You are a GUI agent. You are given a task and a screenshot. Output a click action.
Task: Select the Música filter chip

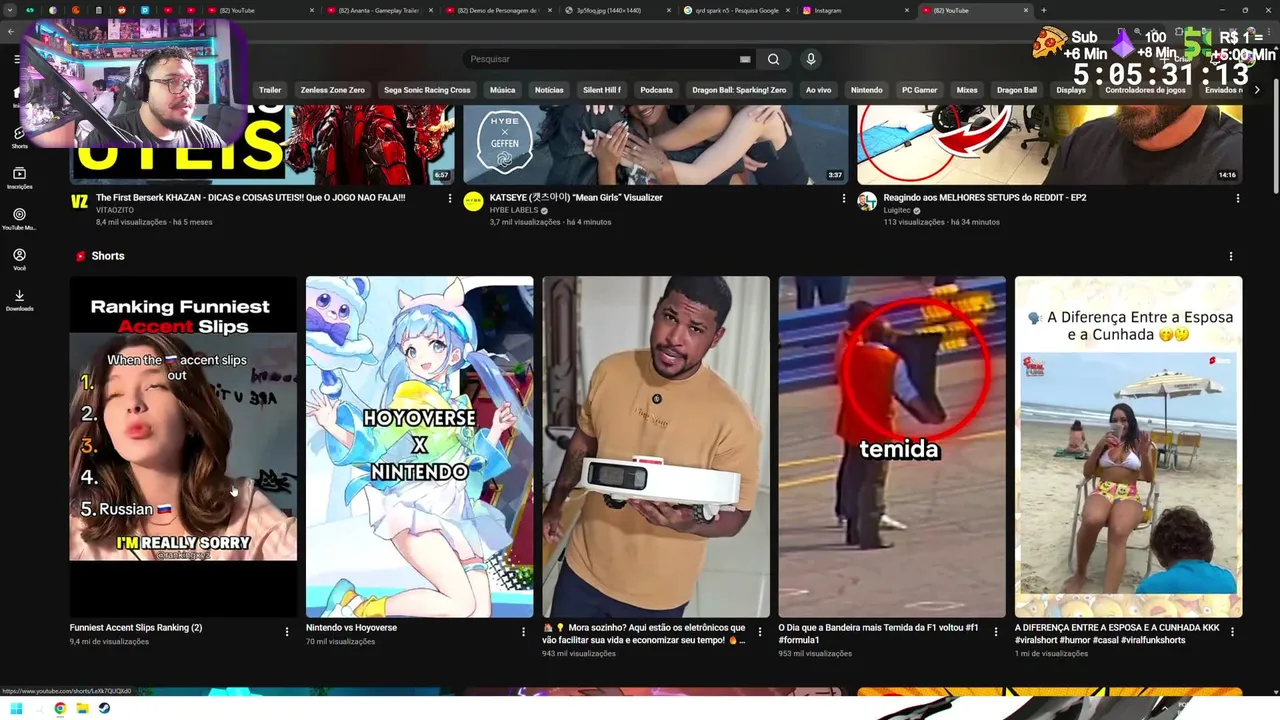point(503,90)
